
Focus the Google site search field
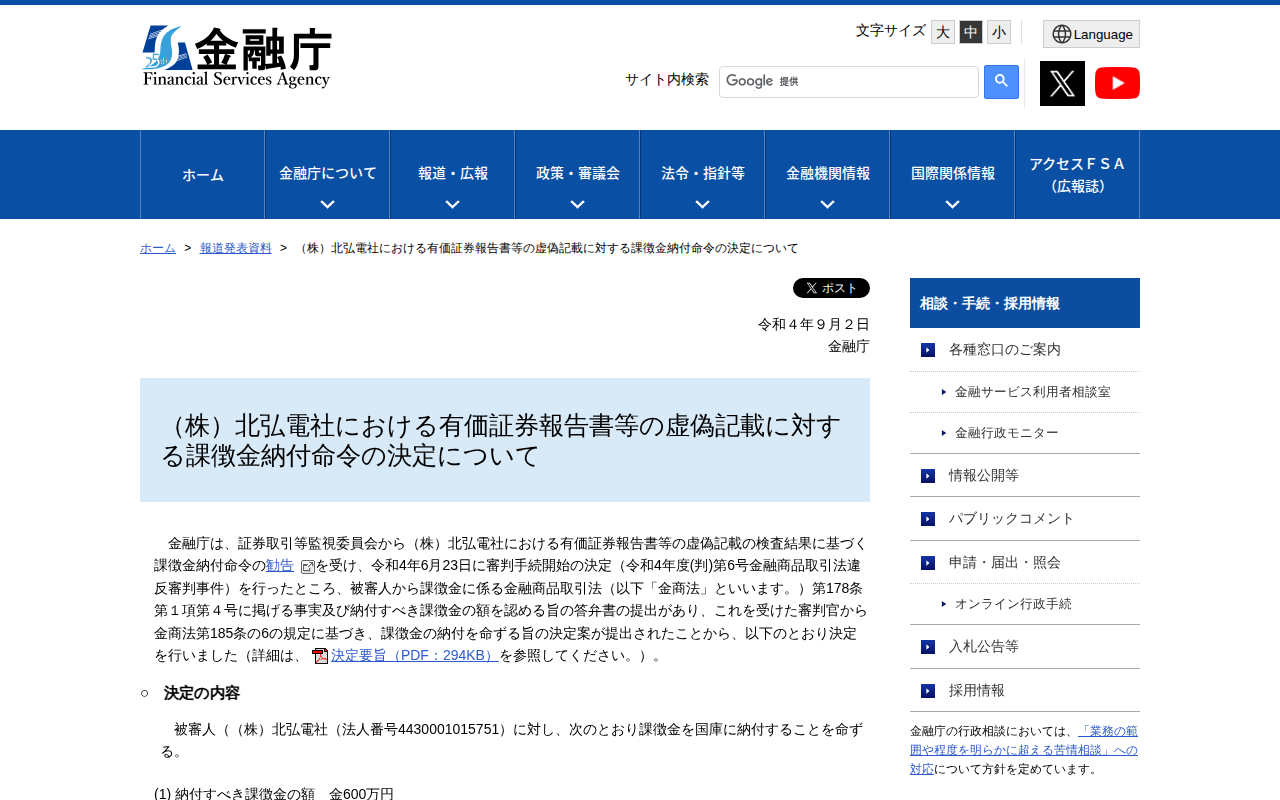848,82
